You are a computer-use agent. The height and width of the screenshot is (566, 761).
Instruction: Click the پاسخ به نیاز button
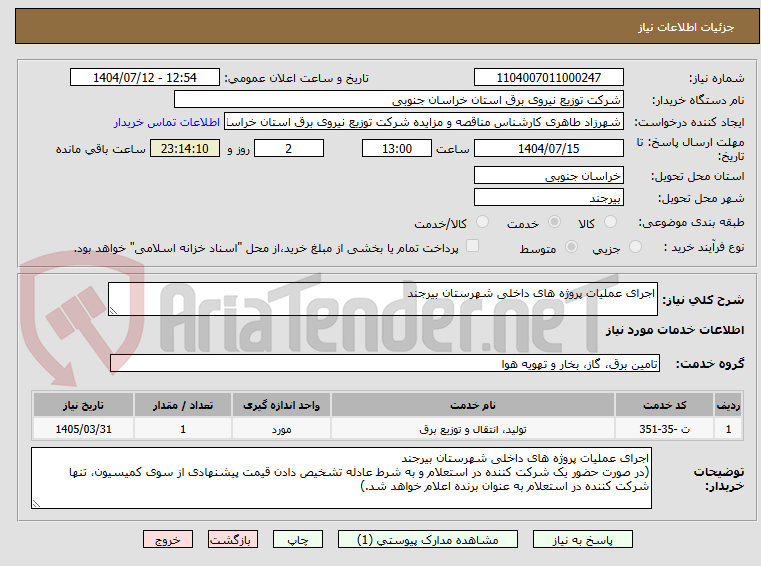[x=582, y=539]
